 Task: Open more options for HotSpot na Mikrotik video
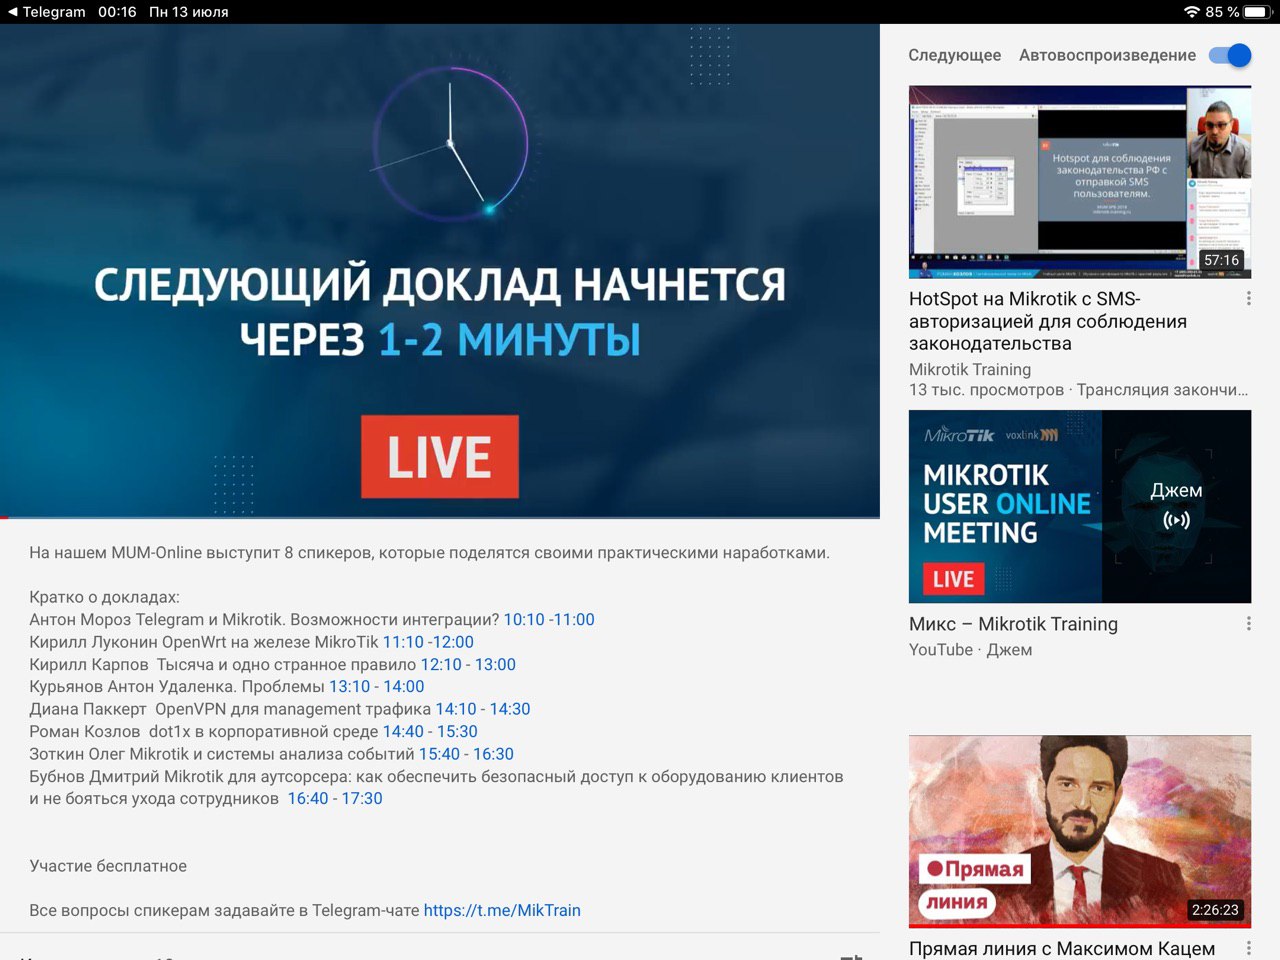click(1248, 299)
